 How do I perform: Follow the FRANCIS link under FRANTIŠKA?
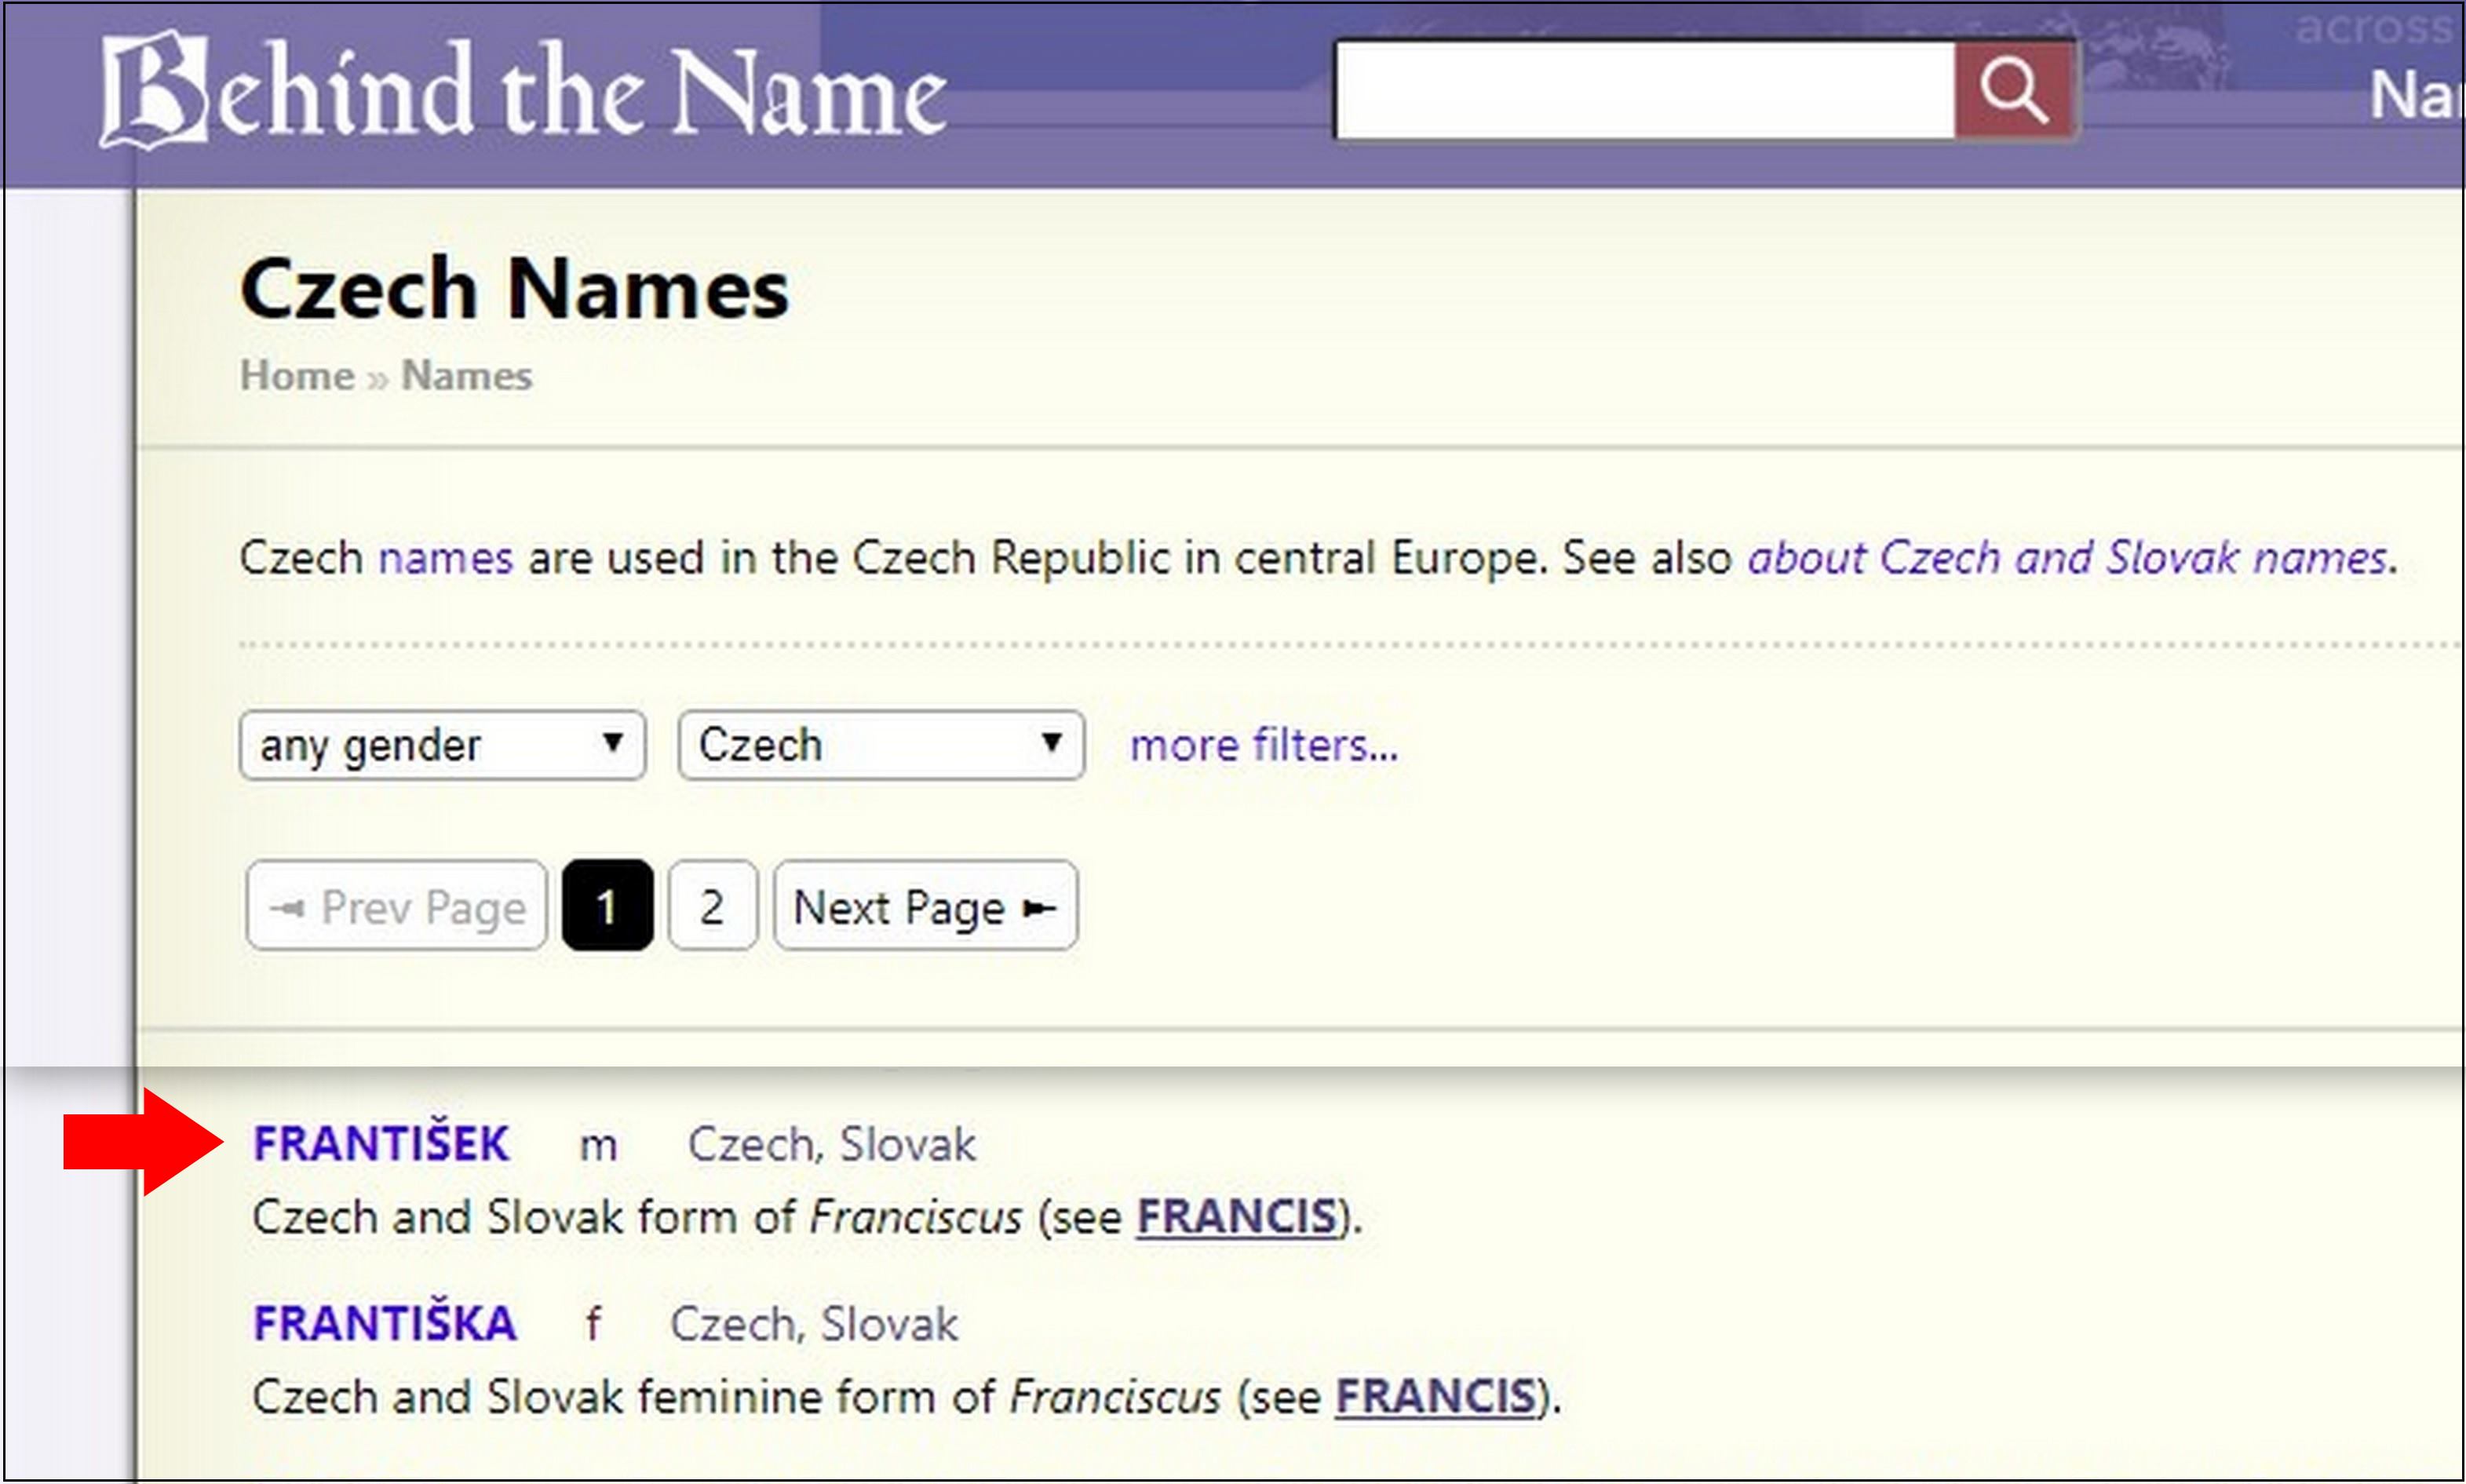[1437, 1397]
